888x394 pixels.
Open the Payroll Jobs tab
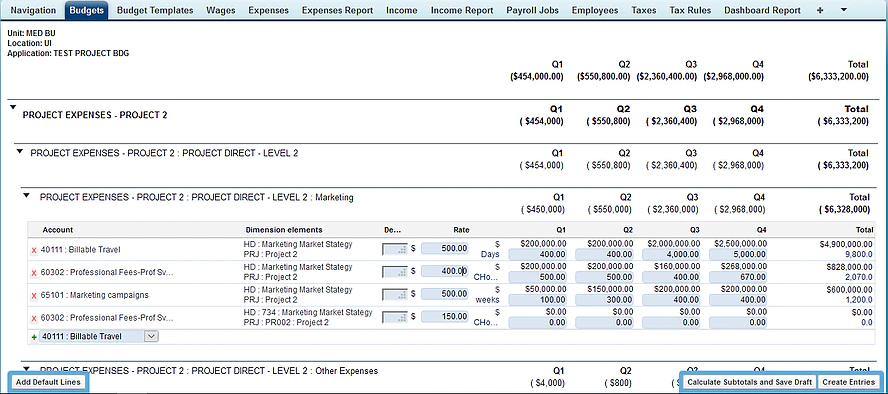click(x=532, y=10)
